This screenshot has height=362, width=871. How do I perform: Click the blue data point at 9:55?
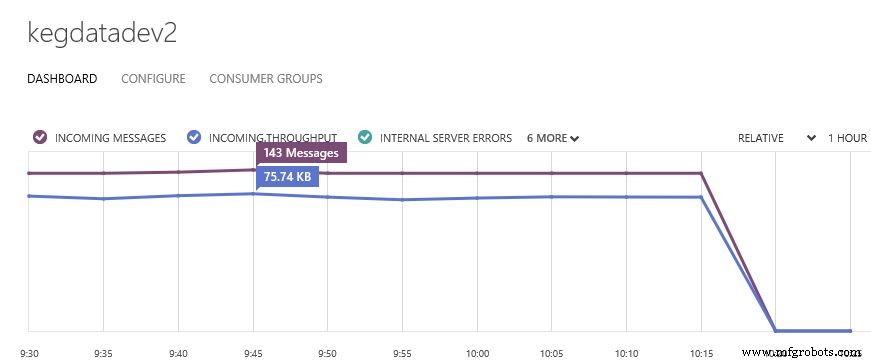(x=403, y=200)
